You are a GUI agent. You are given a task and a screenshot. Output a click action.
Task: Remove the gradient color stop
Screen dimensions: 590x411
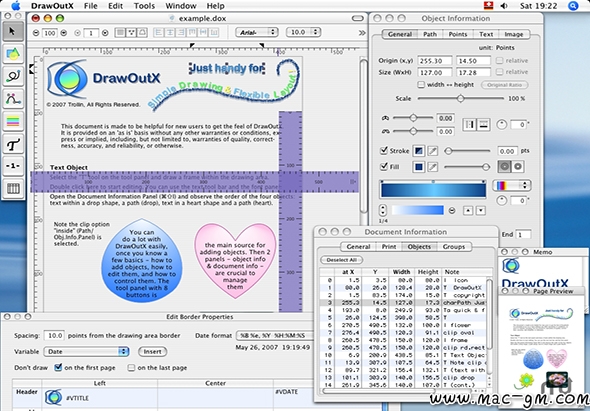pyautogui.click(x=452, y=211)
